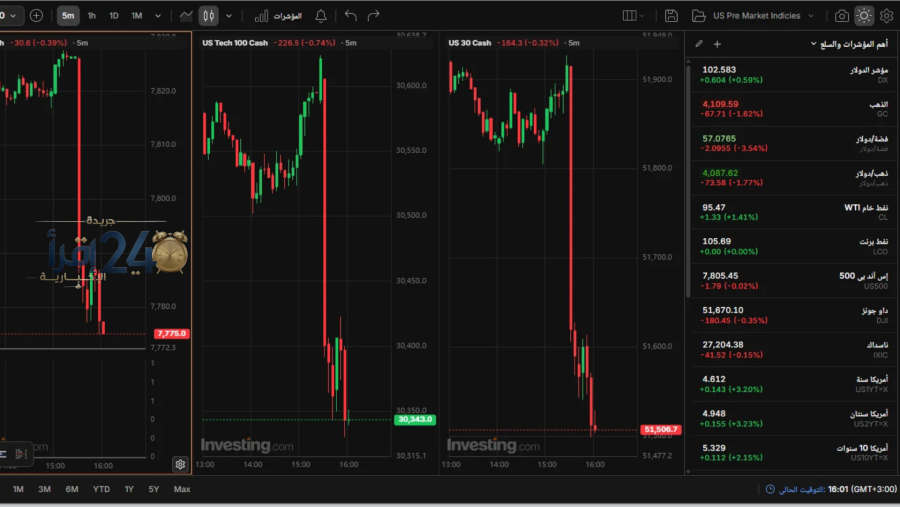Edit the watchlist with the pencil icon

pos(699,44)
